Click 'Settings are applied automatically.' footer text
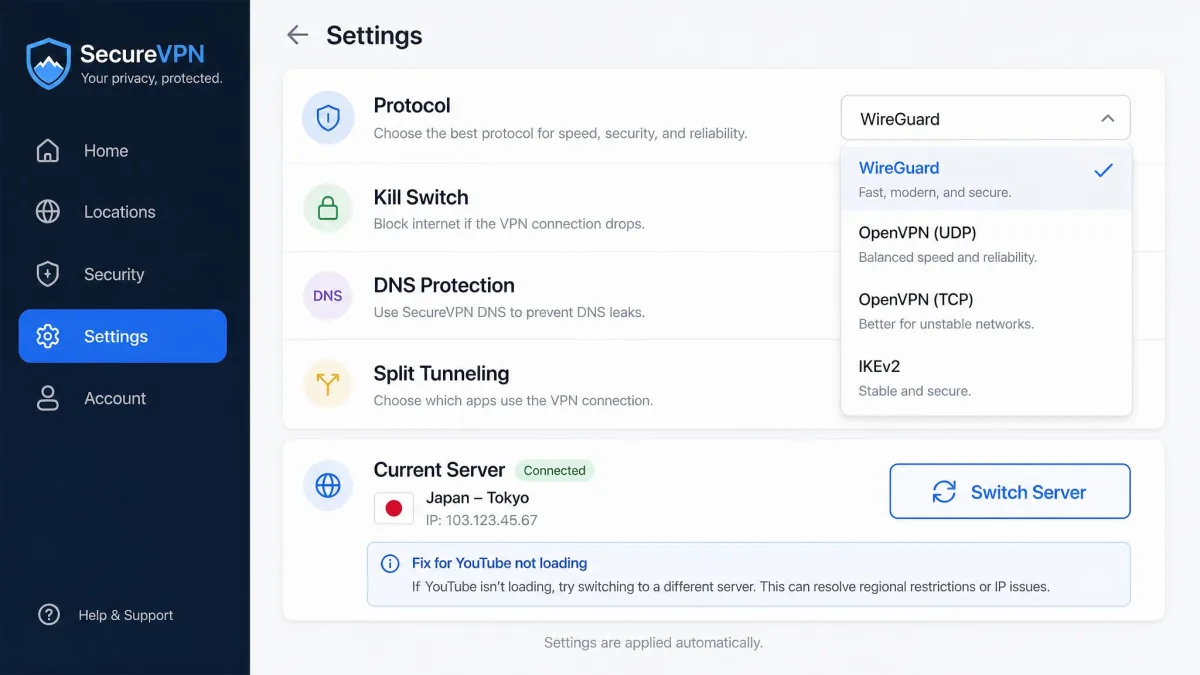The height and width of the screenshot is (675, 1200). click(x=653, y=642)
